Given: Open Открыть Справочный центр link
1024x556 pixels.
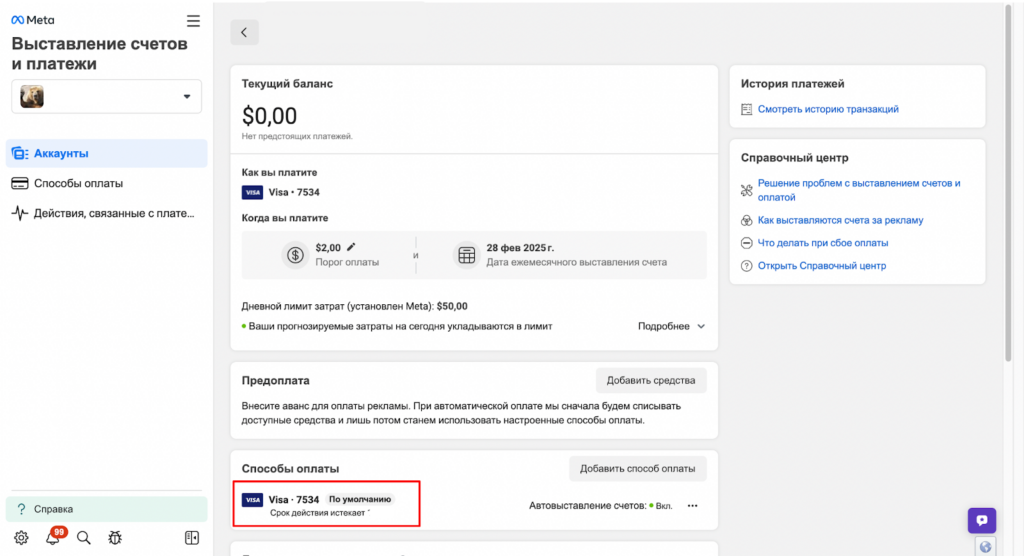Looking at the screenshot, I should pos(822,266).
